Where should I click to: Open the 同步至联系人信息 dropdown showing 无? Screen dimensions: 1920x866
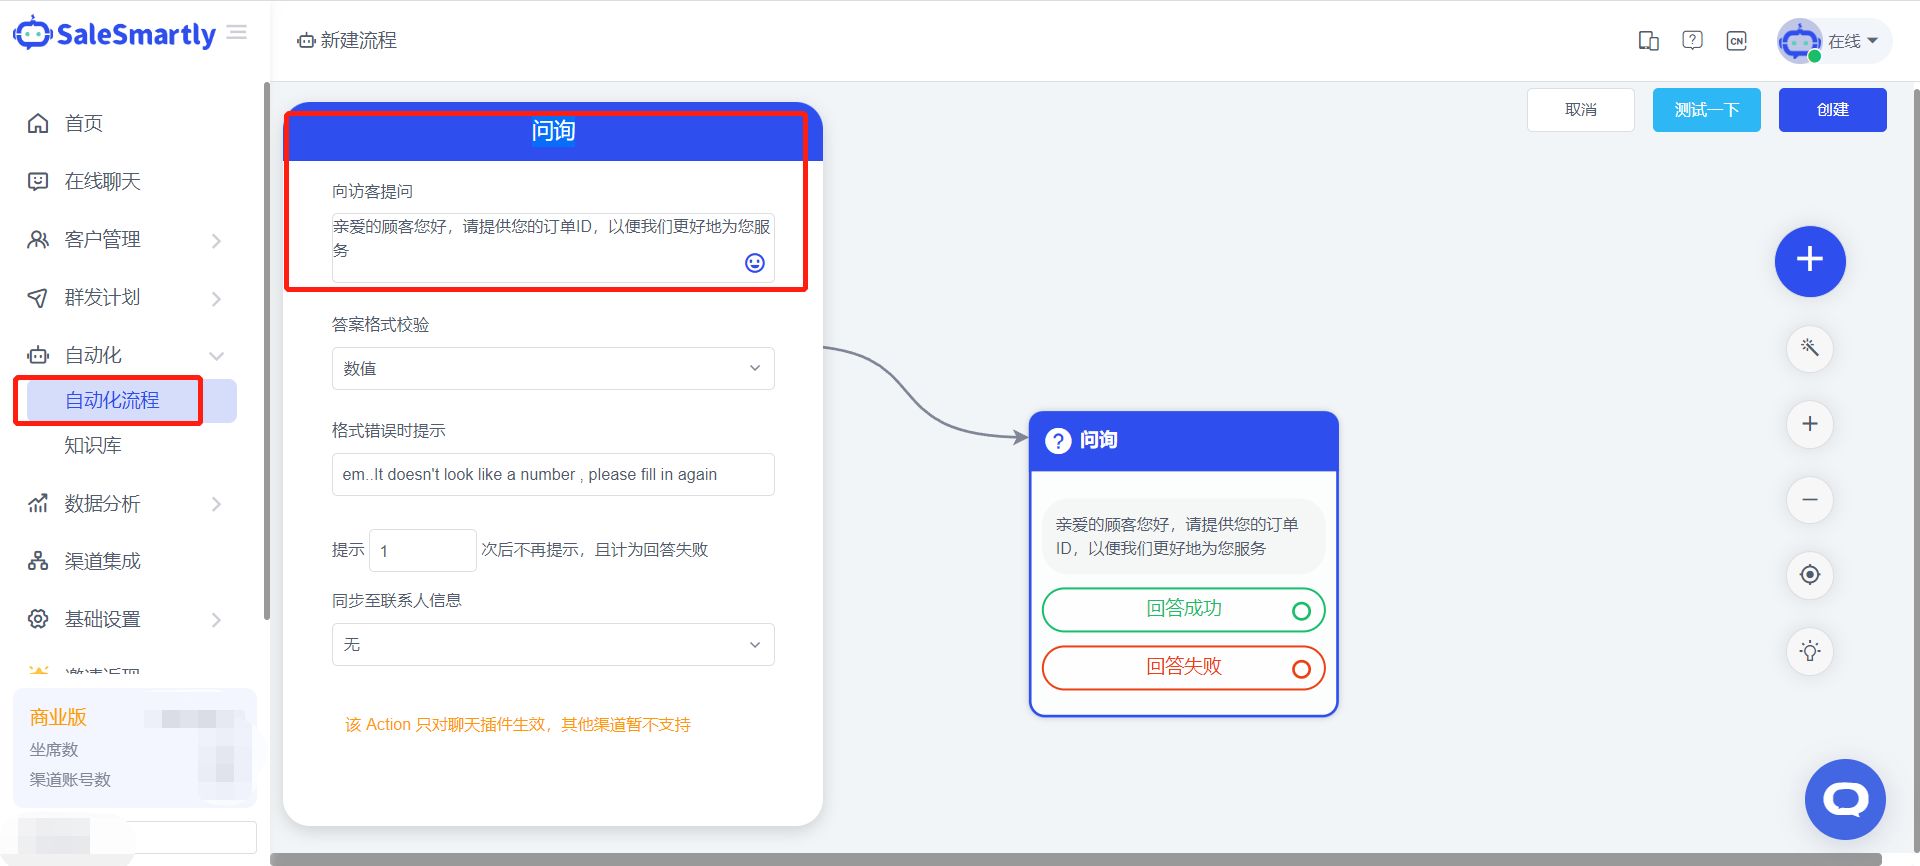[553, 644]
